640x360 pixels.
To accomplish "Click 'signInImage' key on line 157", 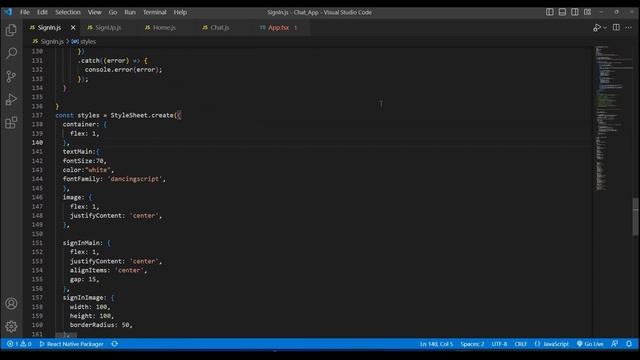I will point(83,298).
